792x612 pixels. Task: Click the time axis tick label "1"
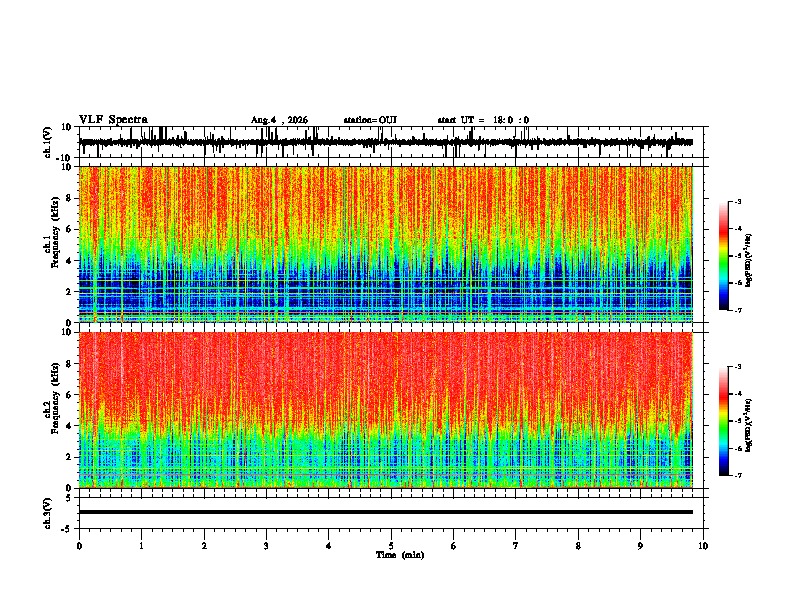click(x=141, y=546)
